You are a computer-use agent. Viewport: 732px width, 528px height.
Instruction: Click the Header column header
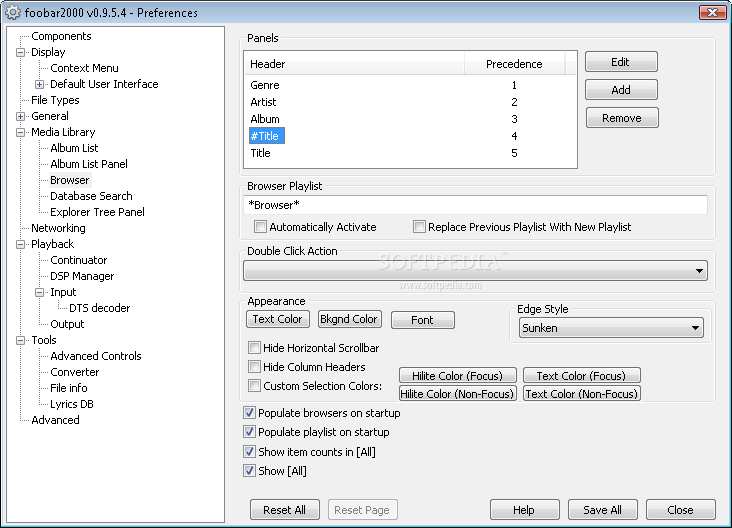(355, 64)
